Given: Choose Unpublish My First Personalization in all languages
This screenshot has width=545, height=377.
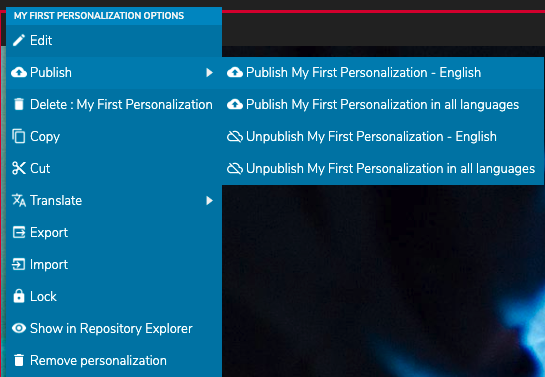Looking at the screenshot, I should 383,168.
